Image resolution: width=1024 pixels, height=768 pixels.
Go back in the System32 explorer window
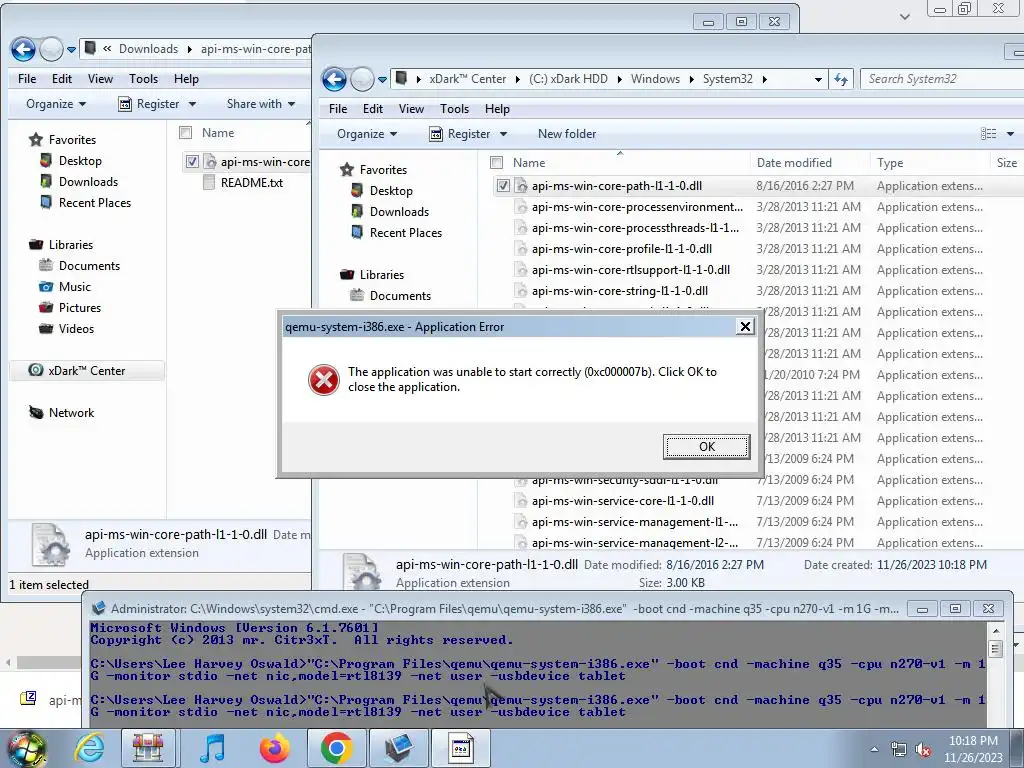click(334, 80)
